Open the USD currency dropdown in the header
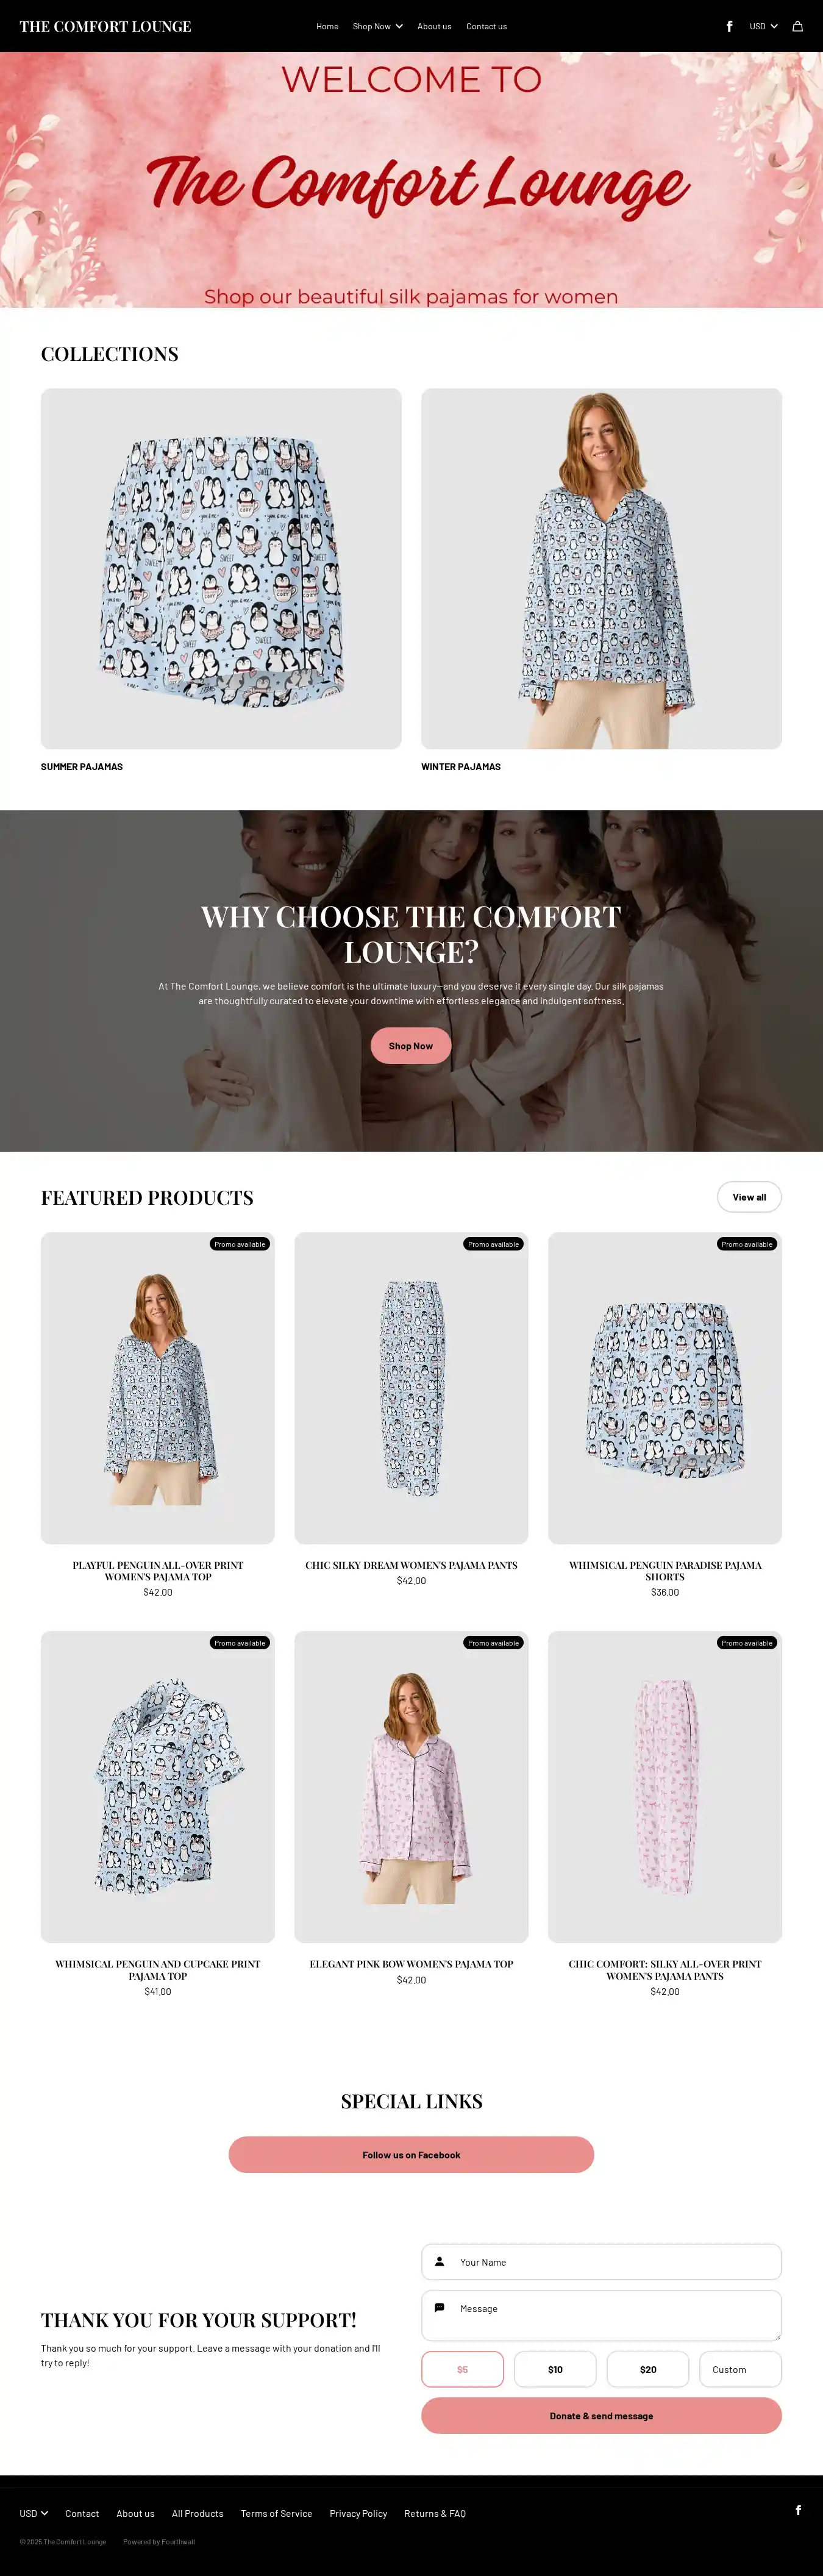The height and width of the screenshot is (2576, 823). (763, 26)
